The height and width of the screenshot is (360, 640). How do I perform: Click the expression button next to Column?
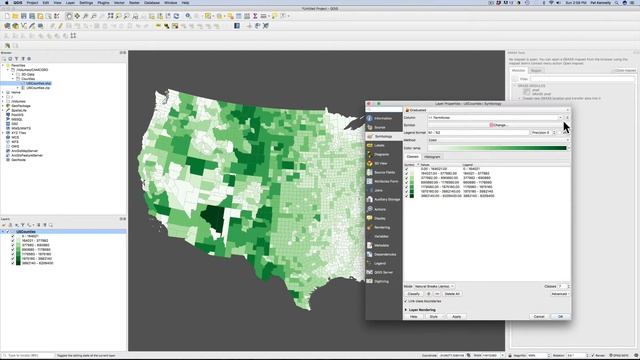click(567, 118)
